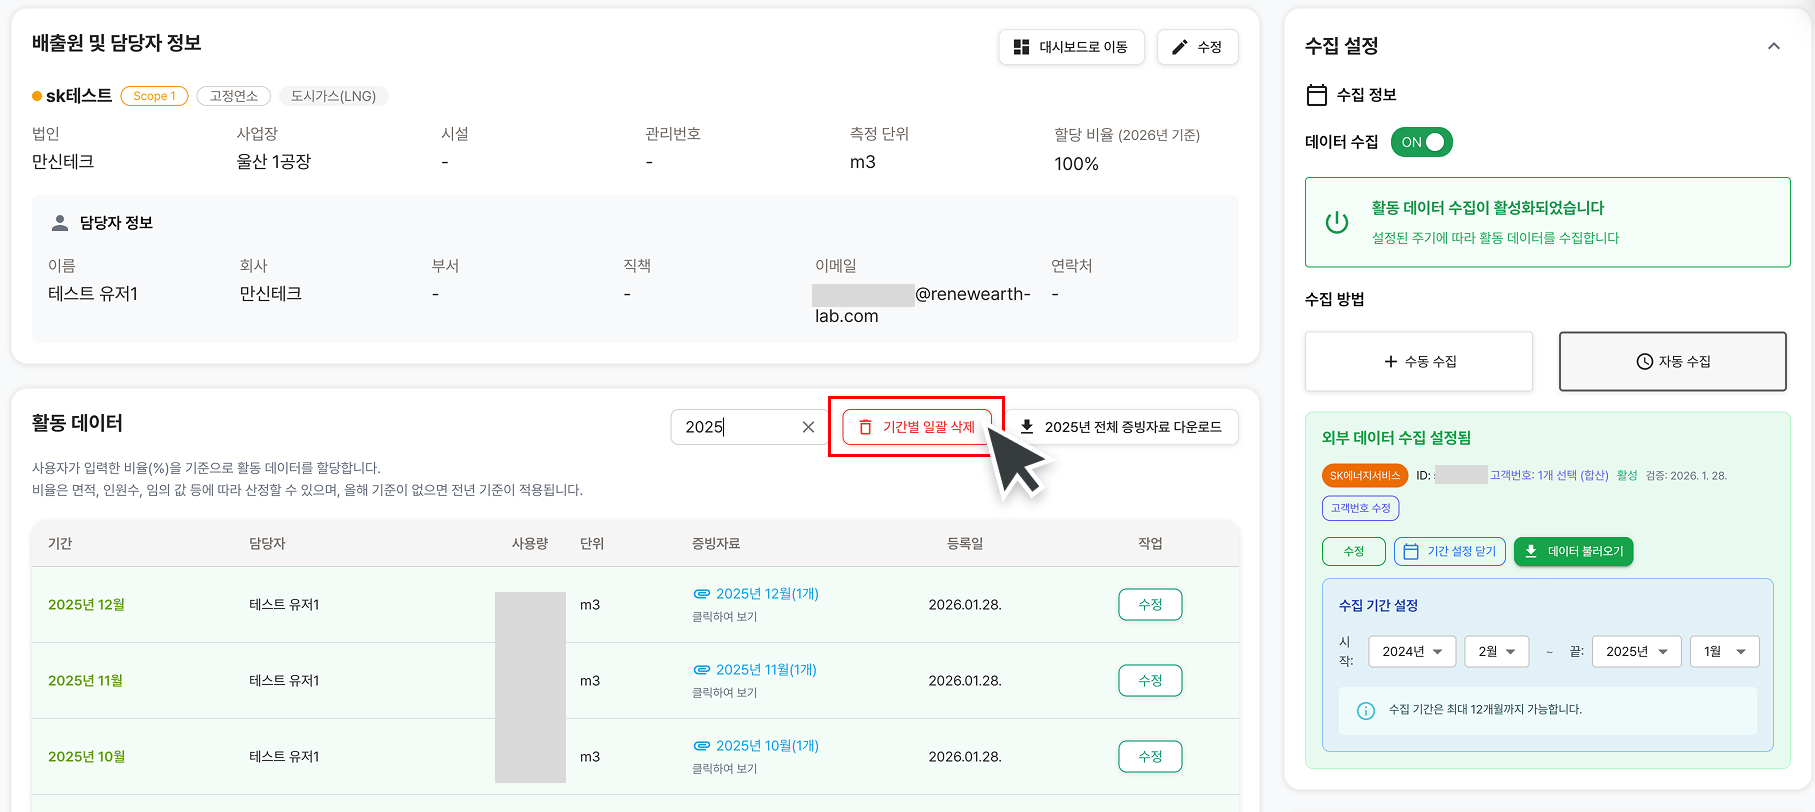The image size is (1815, 812).
Task: Select manual collection method
Action: 1418,361
